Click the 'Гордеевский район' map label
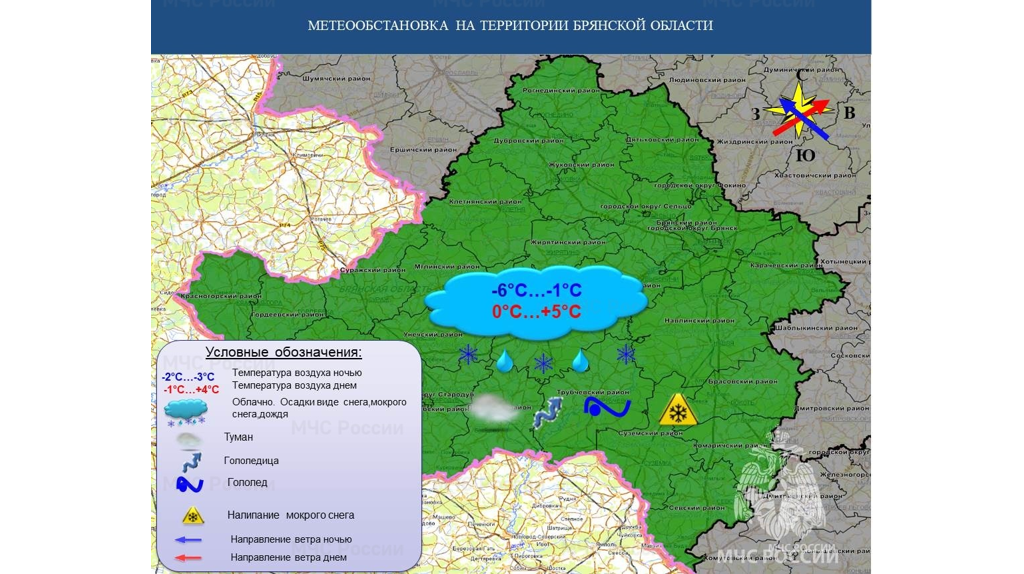 [287, 315]
